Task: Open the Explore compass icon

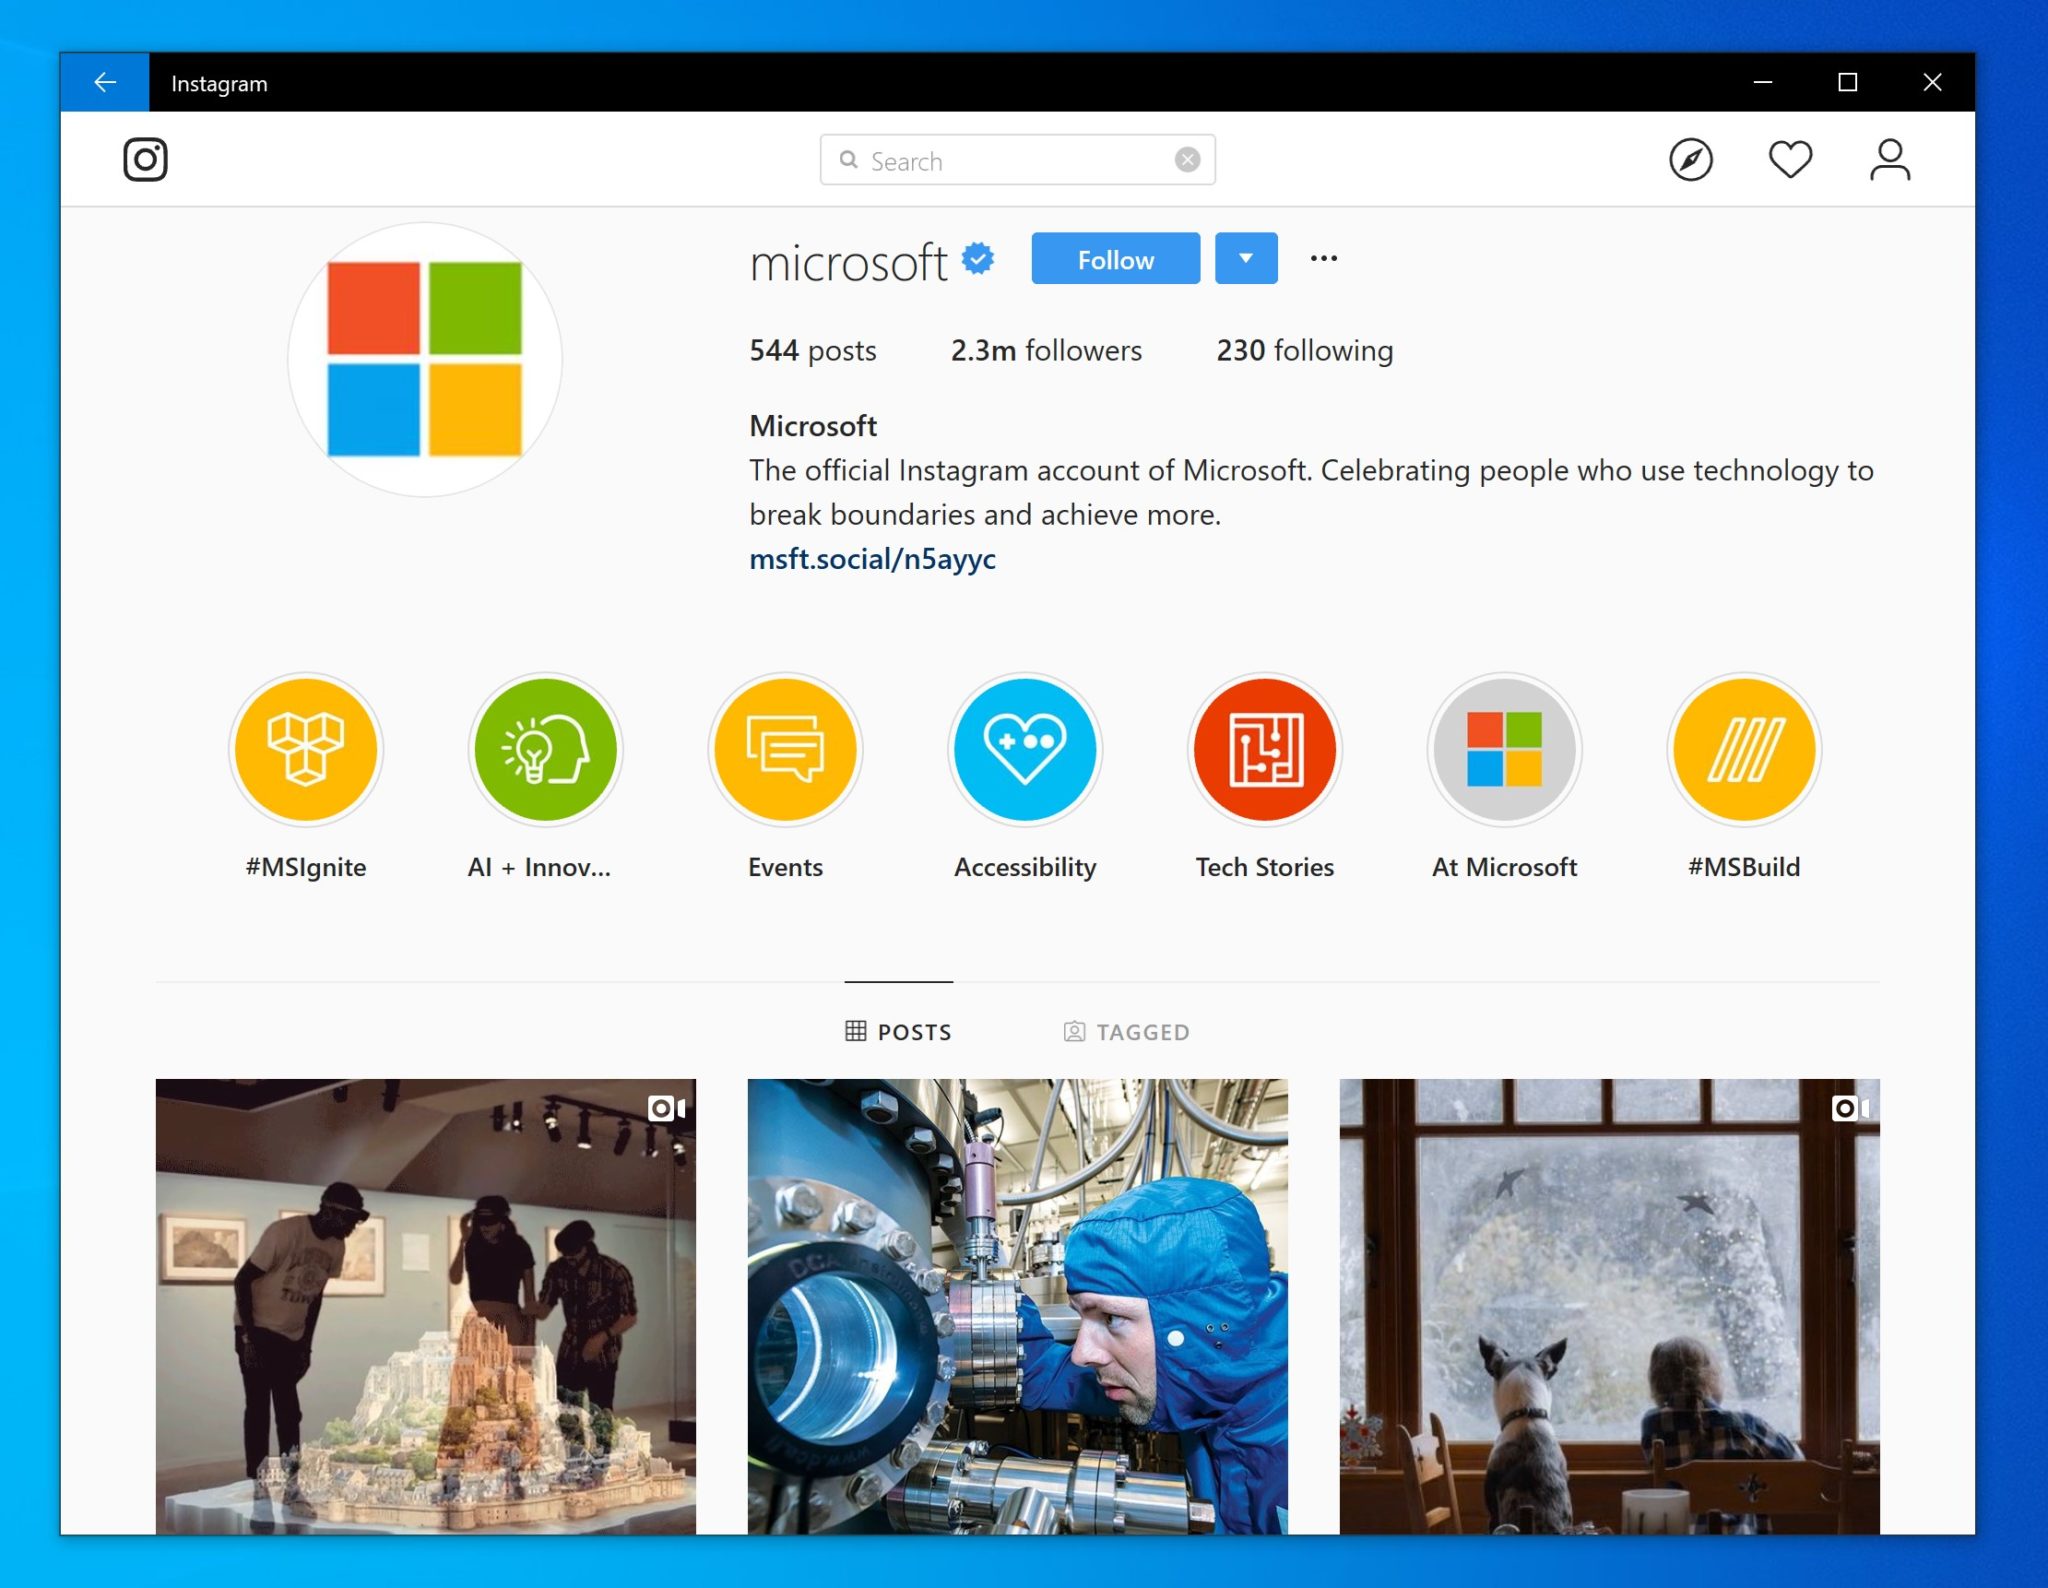Action: click(1692, 158)
